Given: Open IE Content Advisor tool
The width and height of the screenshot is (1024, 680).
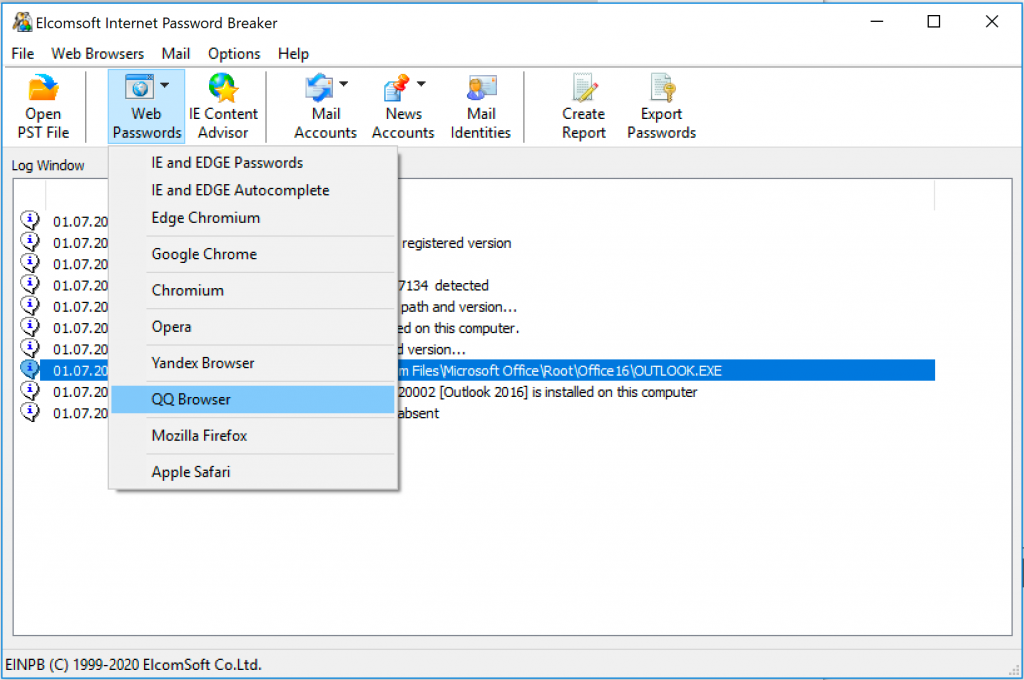Looking at the screenshot, I should coord(222,105).
